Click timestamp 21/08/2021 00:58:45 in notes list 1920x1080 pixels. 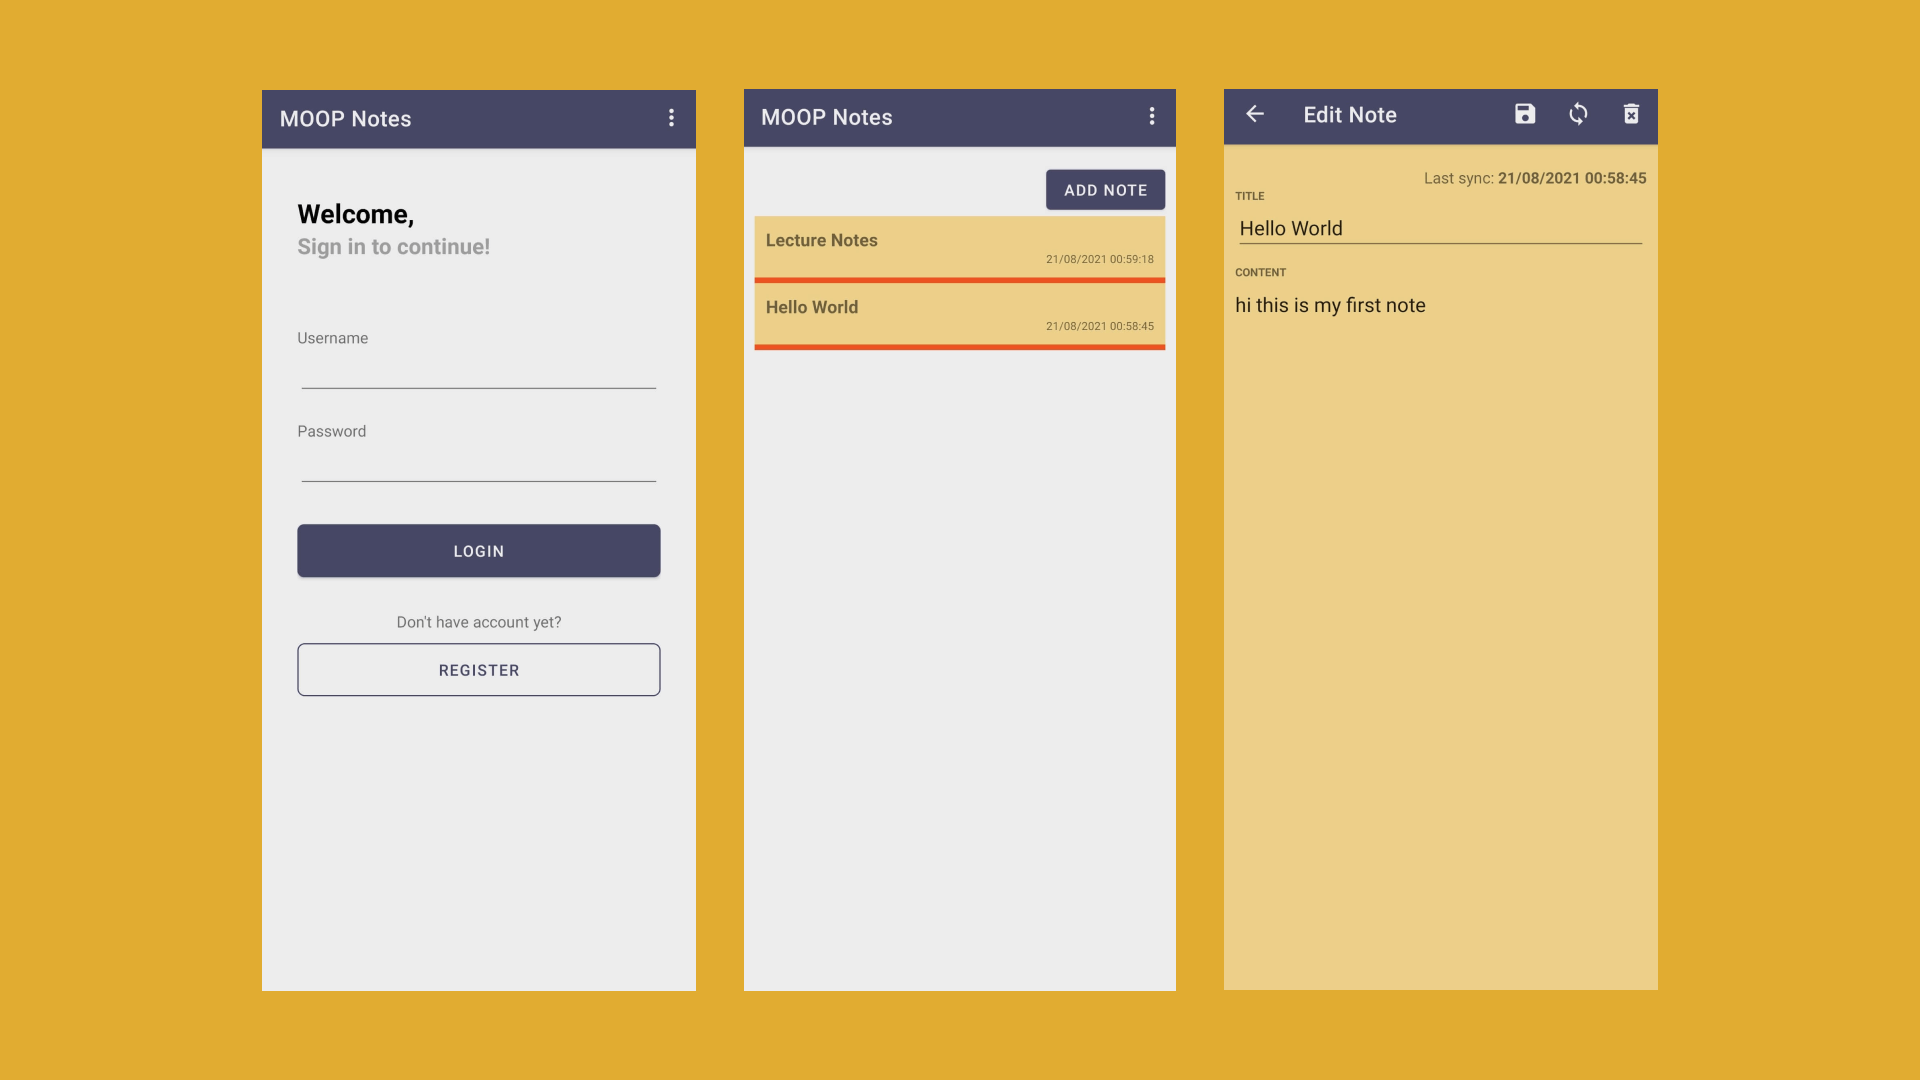(1099, 326)
